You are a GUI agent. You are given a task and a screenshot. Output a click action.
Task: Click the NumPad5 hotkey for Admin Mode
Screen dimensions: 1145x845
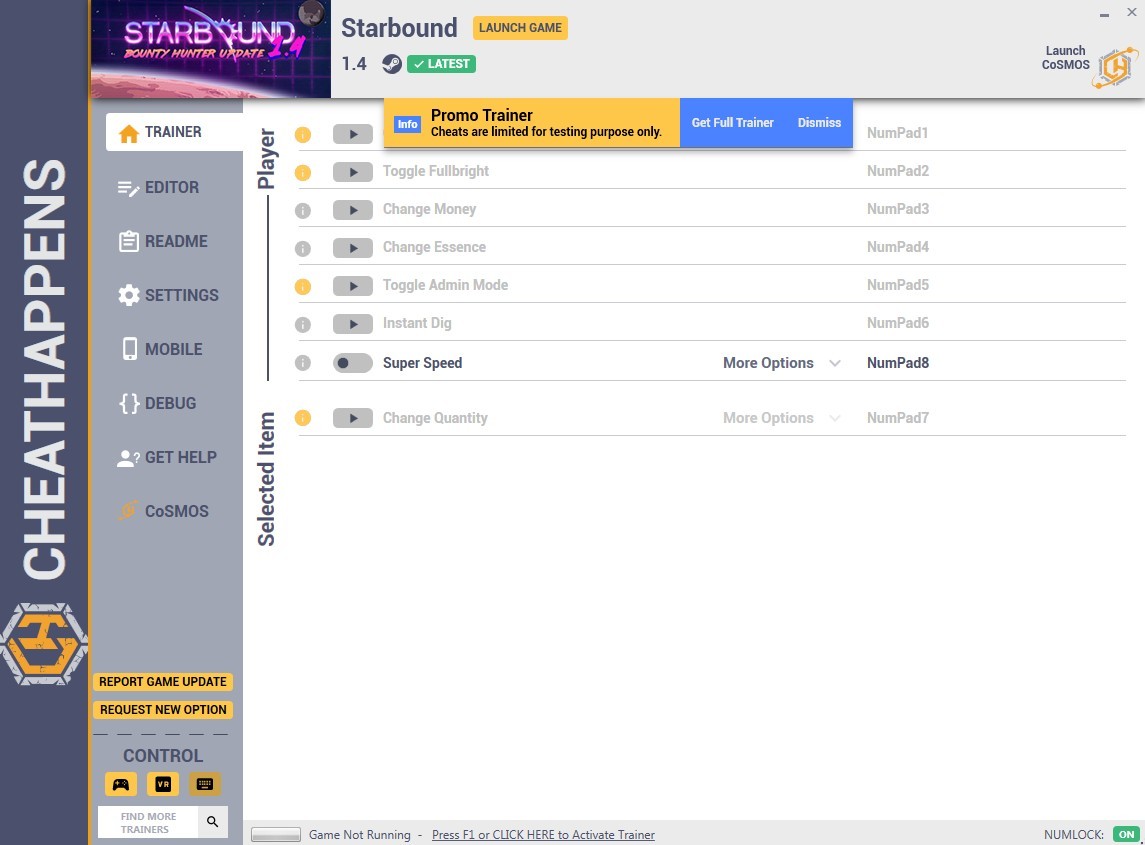point(897,285)
